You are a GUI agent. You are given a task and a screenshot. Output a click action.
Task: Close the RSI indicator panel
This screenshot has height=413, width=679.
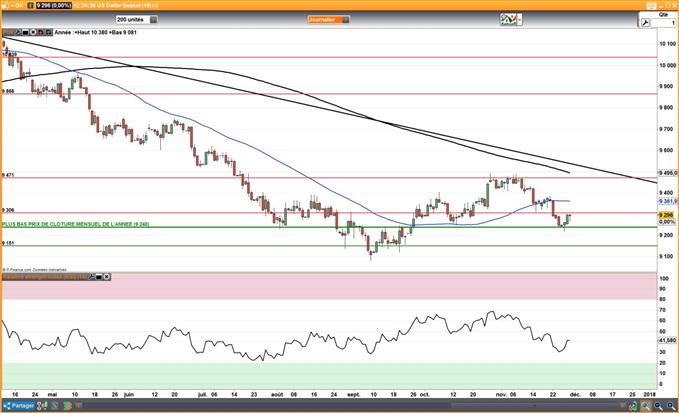(x=107, y=276)
